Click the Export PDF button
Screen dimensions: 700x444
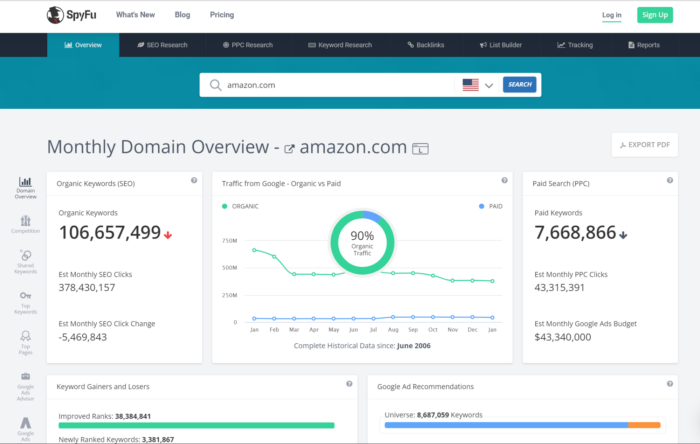tap(644, 145)
